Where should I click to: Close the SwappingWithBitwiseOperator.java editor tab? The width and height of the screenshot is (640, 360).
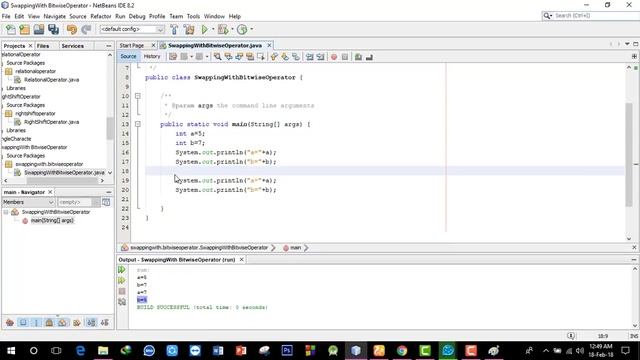[x=269, y=45]
